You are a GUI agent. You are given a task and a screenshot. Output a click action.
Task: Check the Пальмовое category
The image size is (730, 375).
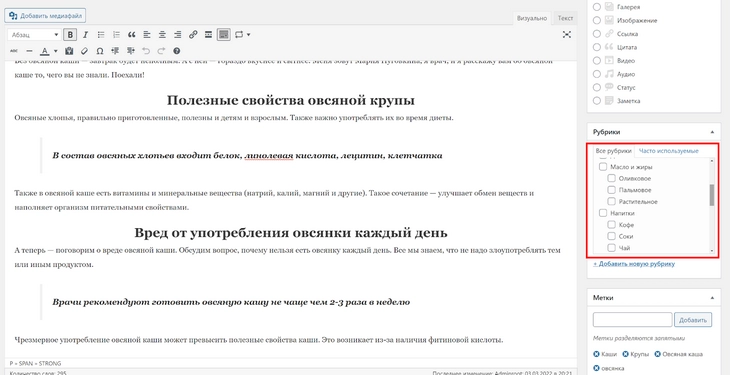[612, 190]
